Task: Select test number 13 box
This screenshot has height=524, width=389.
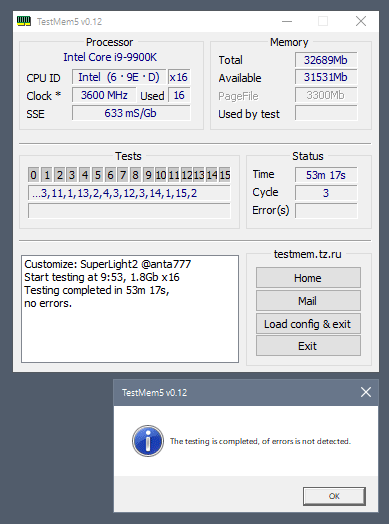Action: tap(199, 175)
